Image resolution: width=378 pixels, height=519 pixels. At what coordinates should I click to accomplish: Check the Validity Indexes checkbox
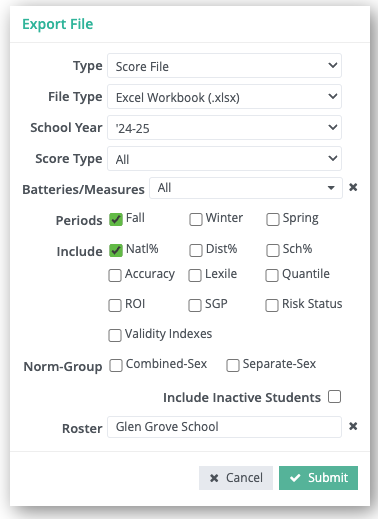click(x=115, y=336)
